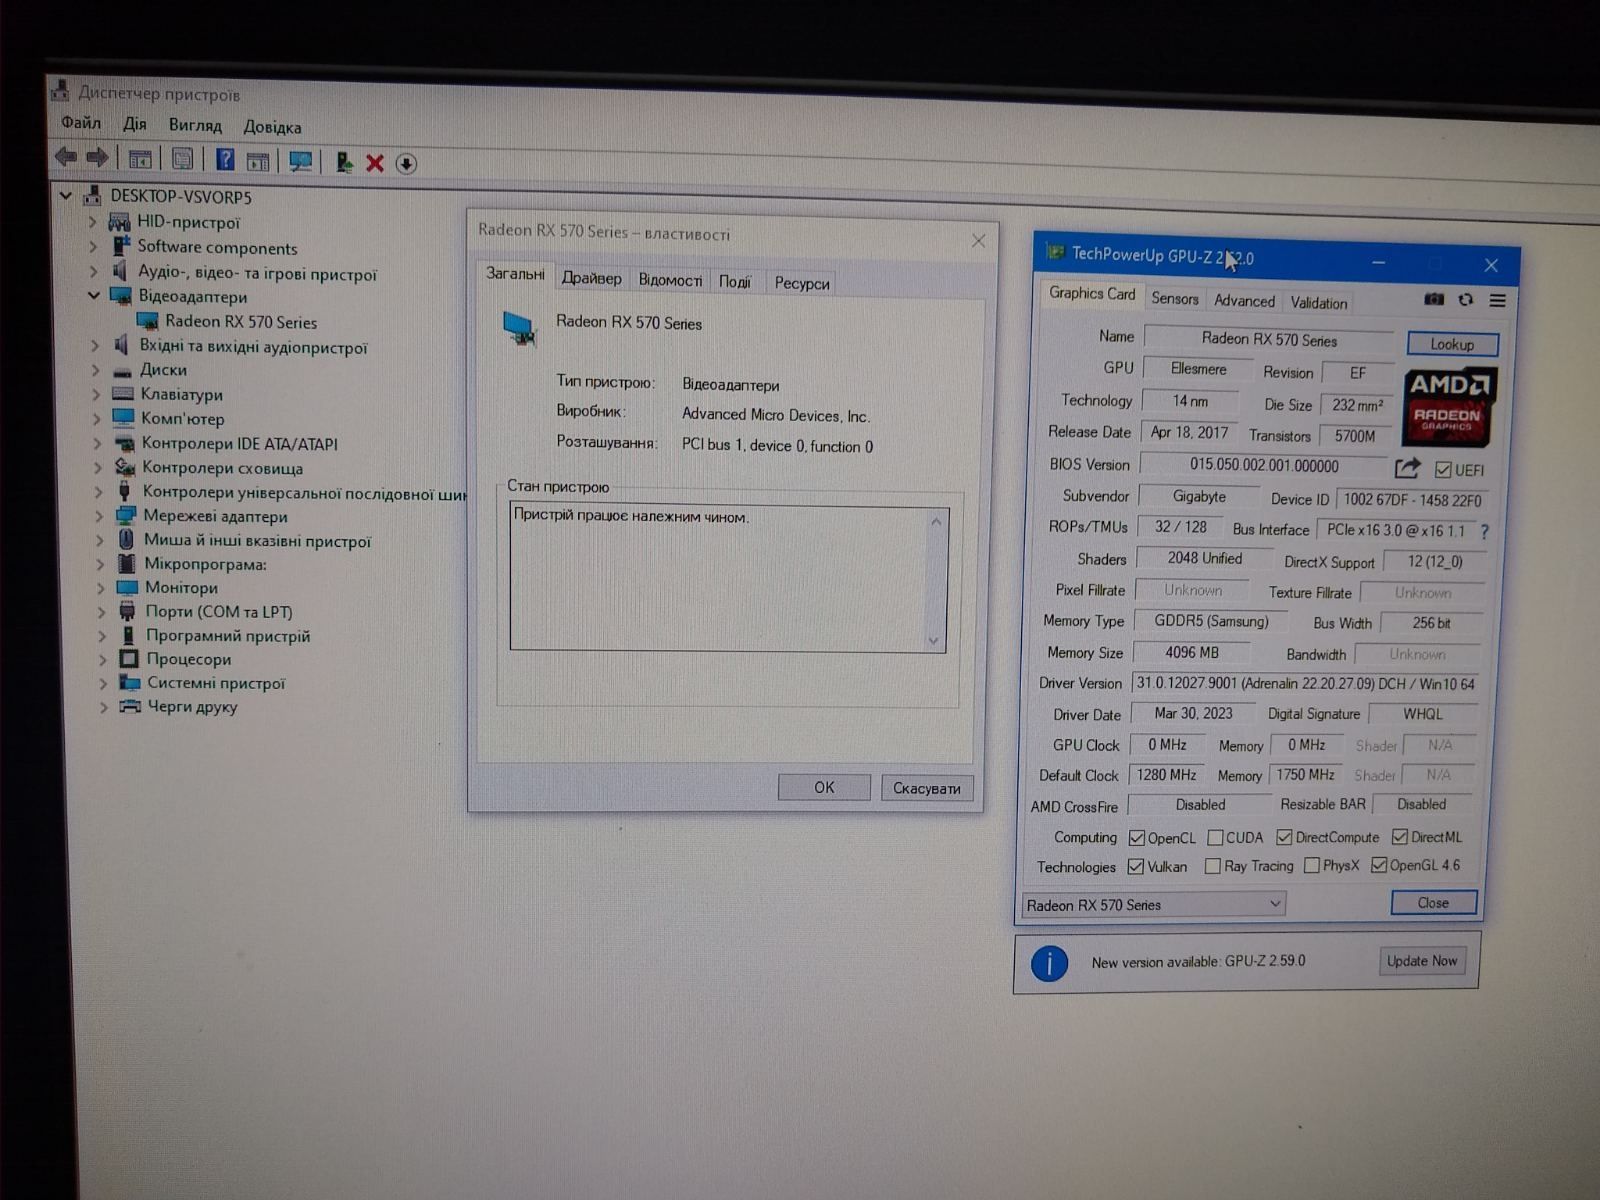Collapse the DESKTOP-VSVORP5 root node
1600x1200 pixels.
pos(66,195)
